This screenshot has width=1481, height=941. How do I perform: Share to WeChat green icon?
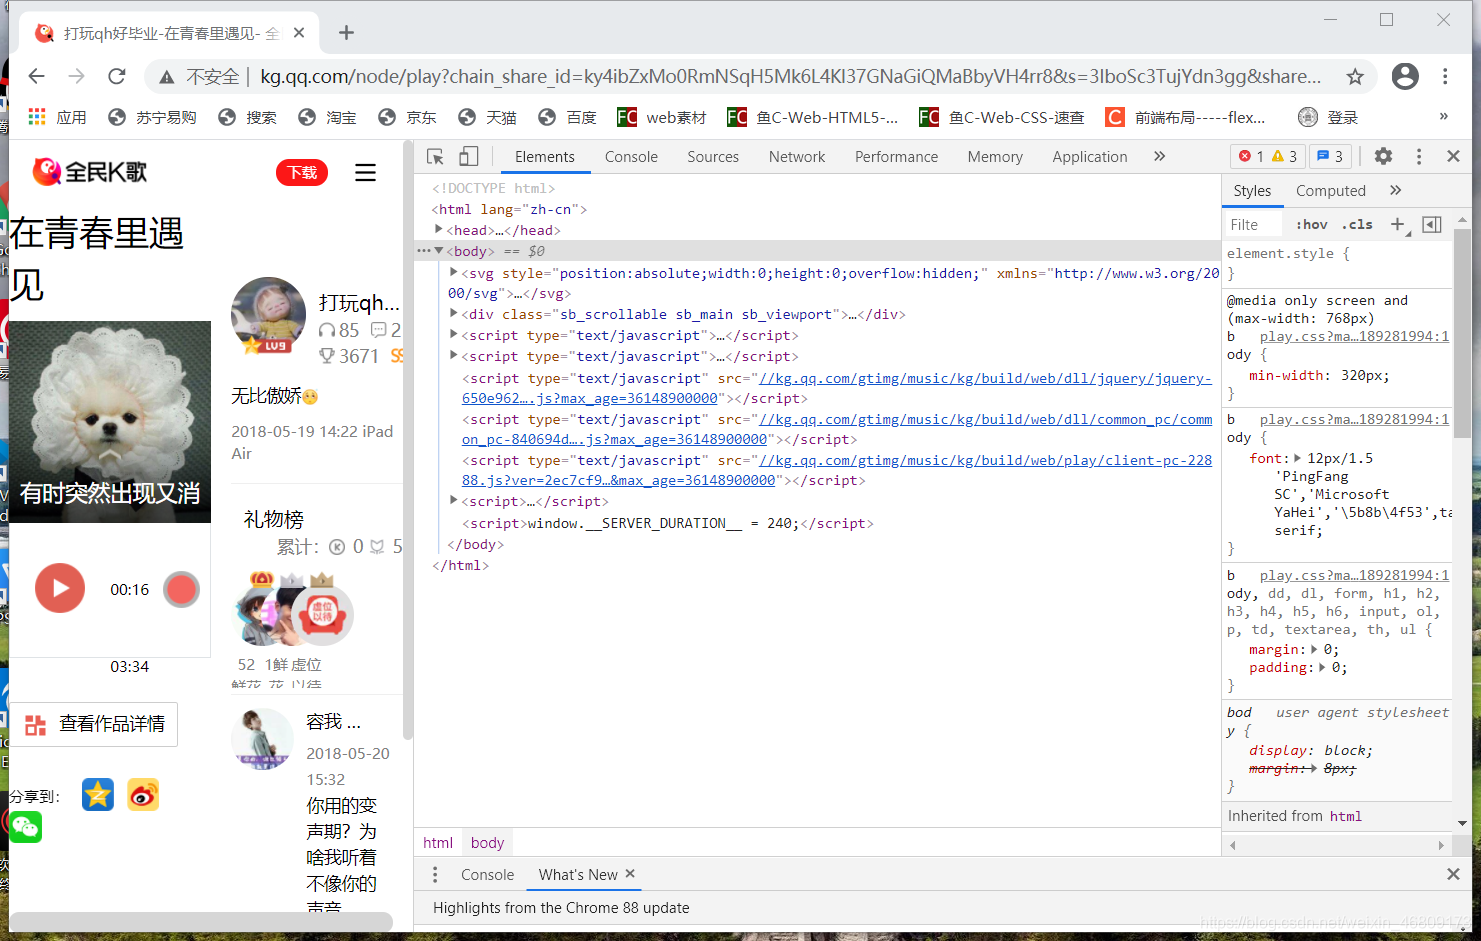(x=26, y=827)
